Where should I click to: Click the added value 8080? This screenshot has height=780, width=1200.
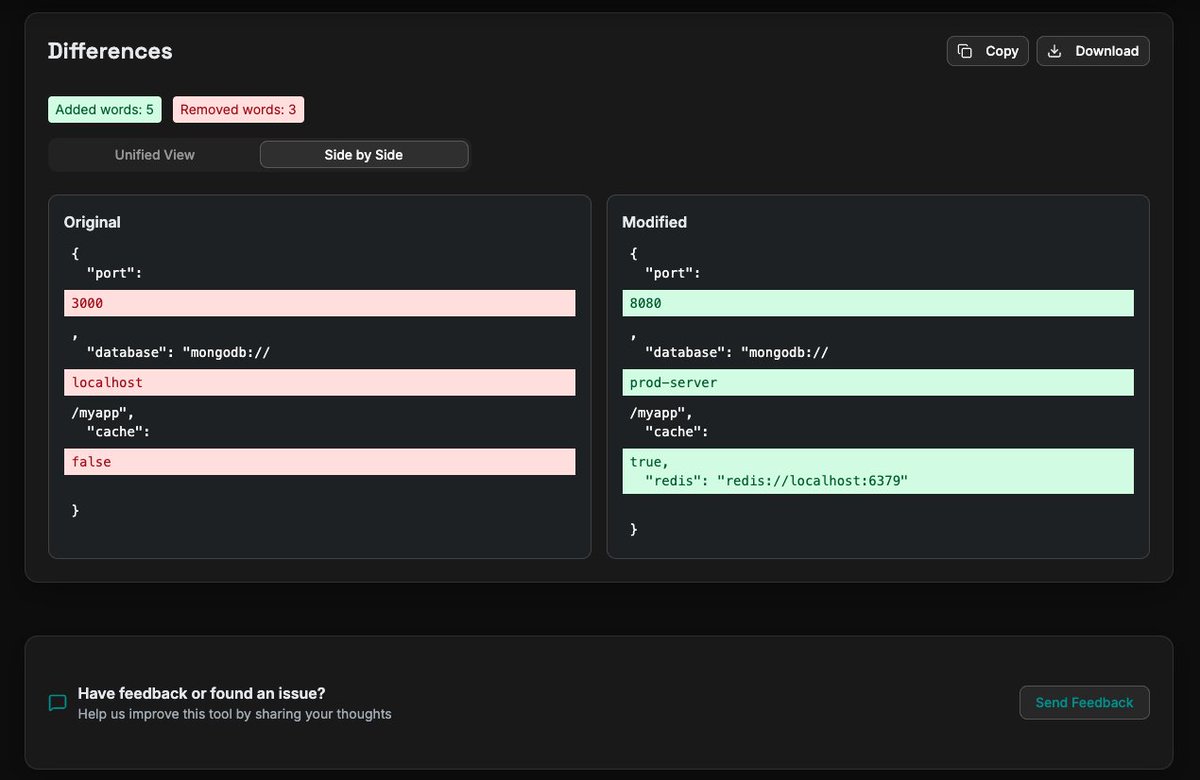(x=878, y=303)
